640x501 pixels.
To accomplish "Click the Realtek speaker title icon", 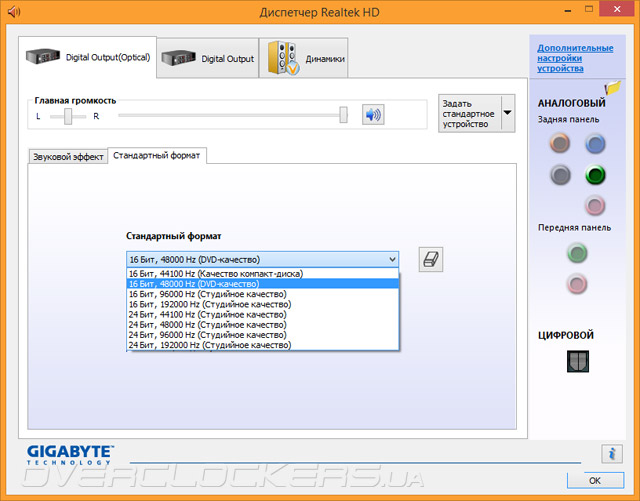I will tap(14, 12).
